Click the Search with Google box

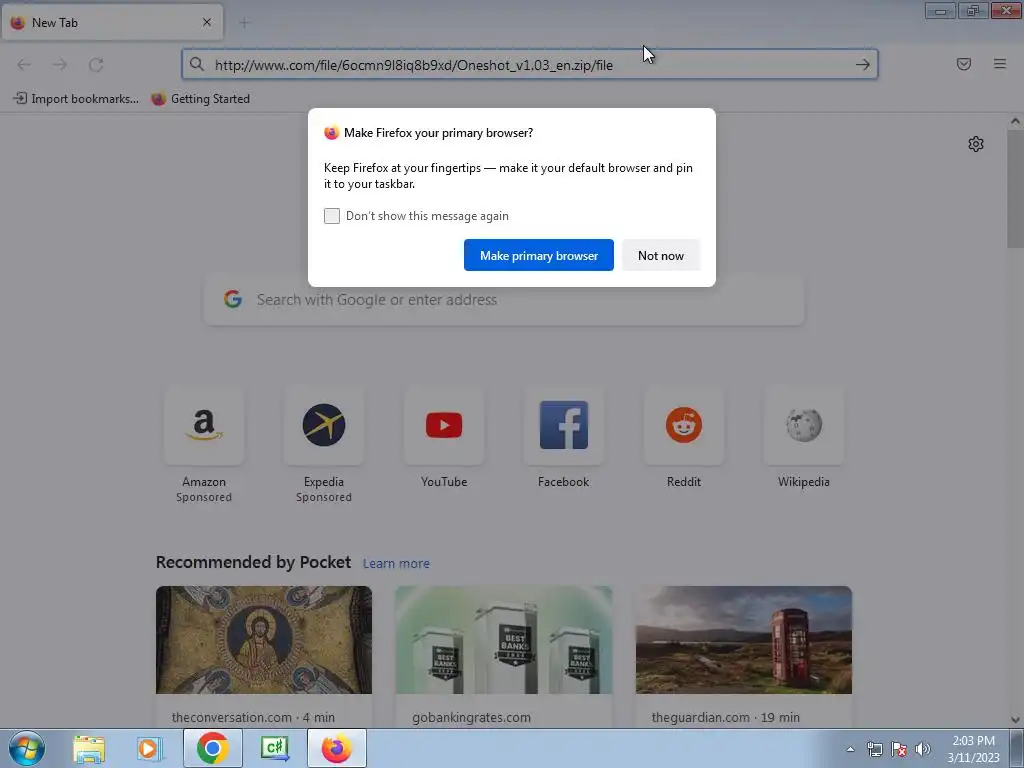[504, 300]
